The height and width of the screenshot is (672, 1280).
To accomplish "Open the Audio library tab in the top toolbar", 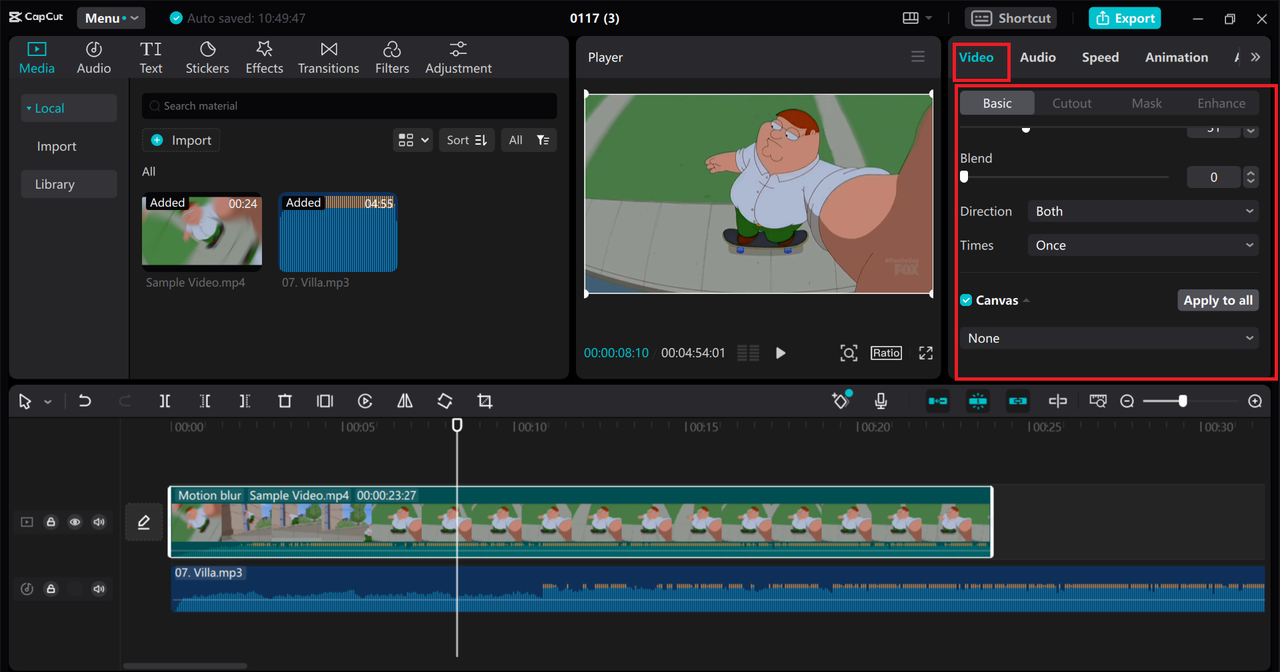I will (94, 58).
